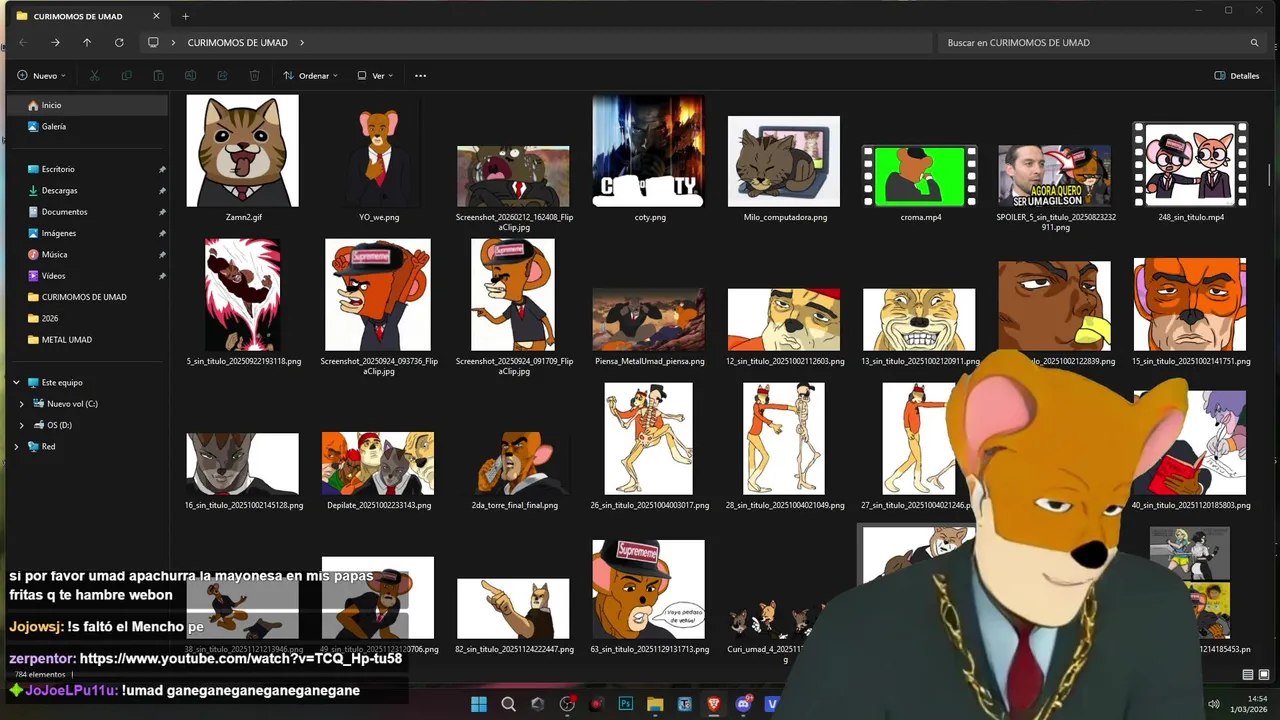
Task: Click the Delete trash icon
Action: tap(254, 76)
